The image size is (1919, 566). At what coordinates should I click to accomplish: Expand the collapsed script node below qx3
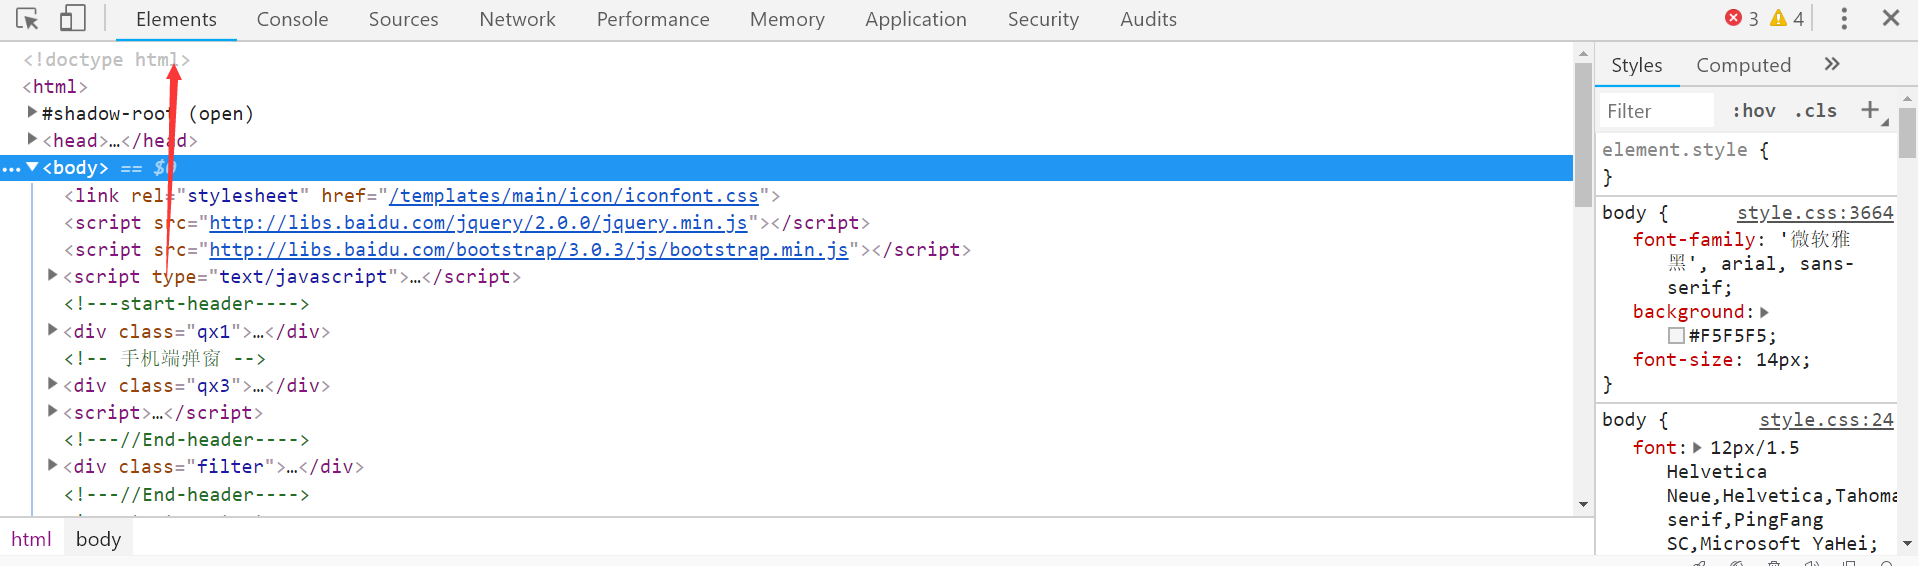coord(53,410)
